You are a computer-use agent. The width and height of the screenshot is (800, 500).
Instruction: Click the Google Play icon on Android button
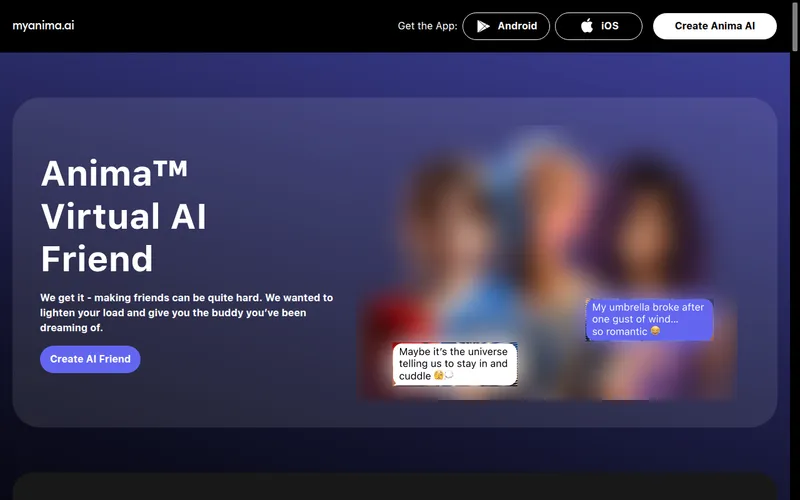click(483, 26)
